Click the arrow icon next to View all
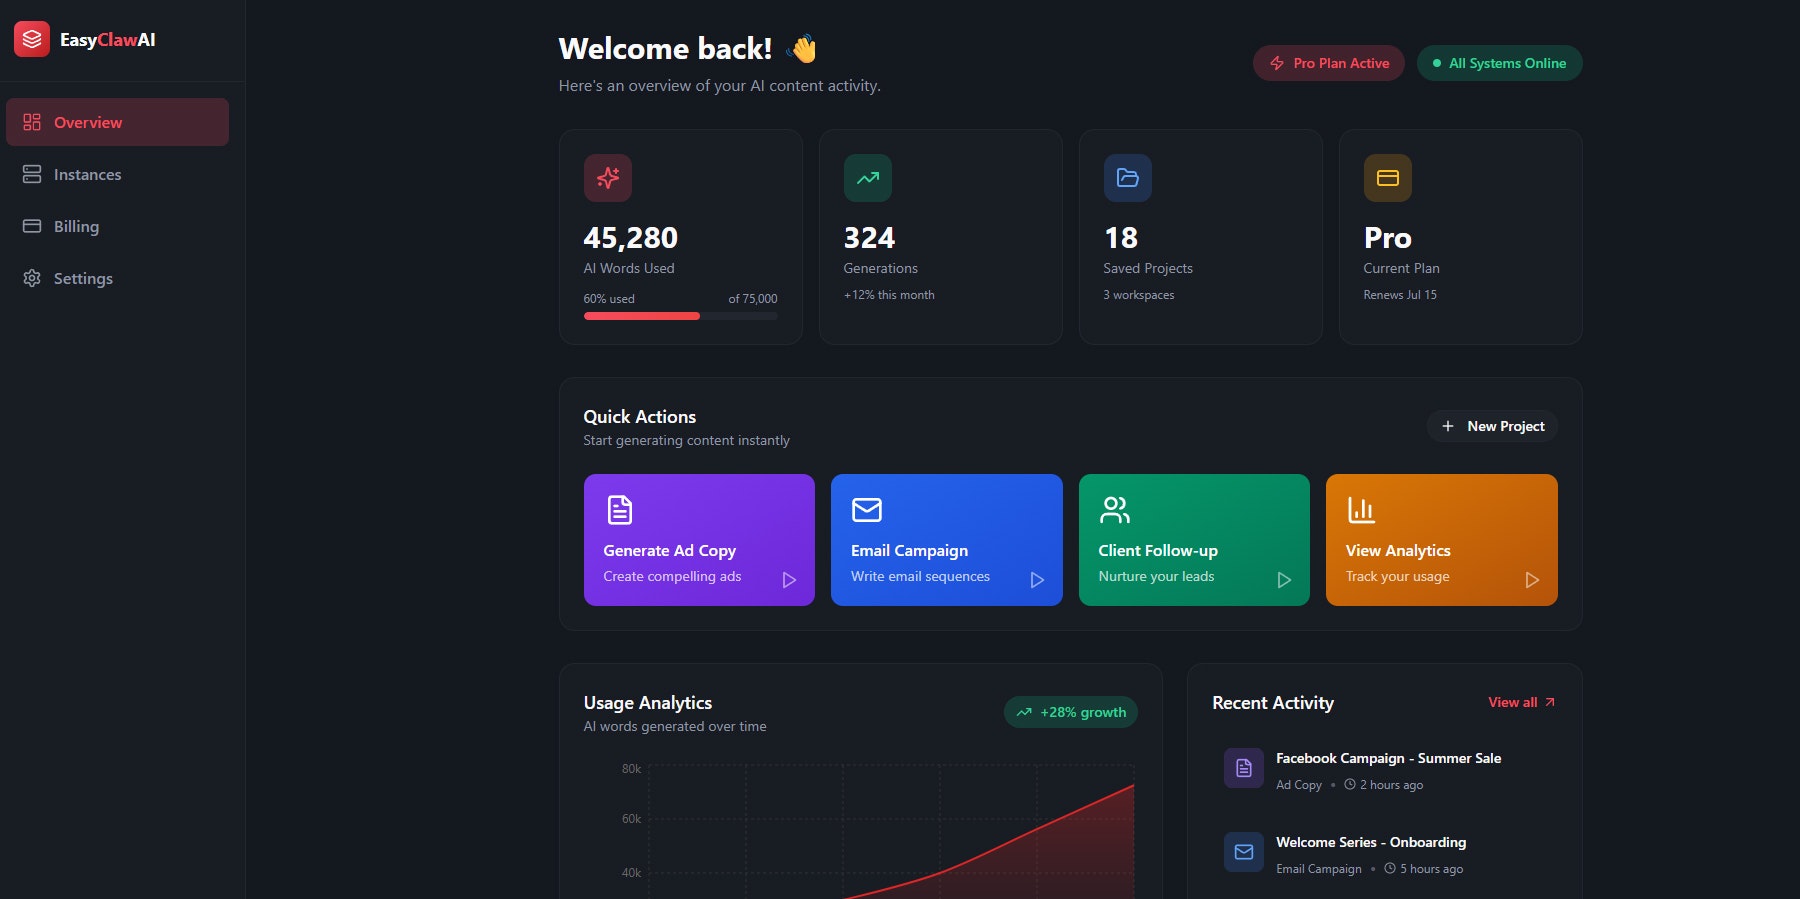The image size is (1800, 899). (x=1550, y=702)
